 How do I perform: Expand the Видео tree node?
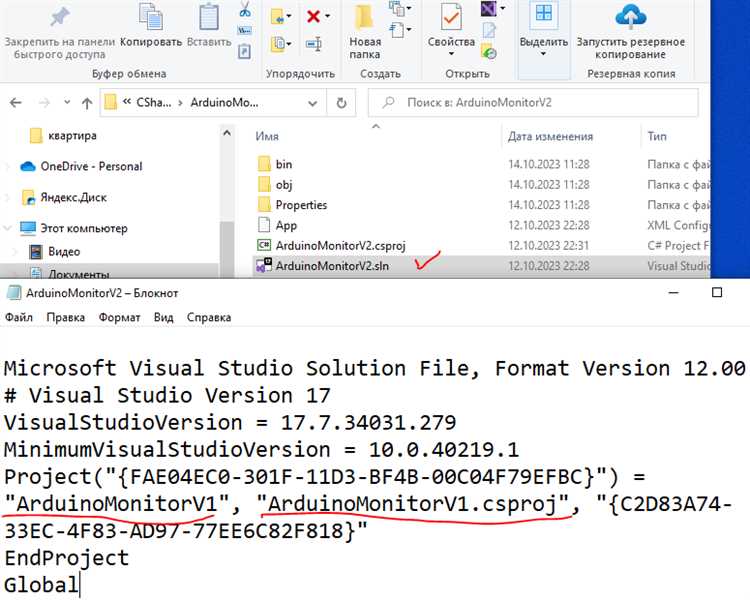coord(14,251)
